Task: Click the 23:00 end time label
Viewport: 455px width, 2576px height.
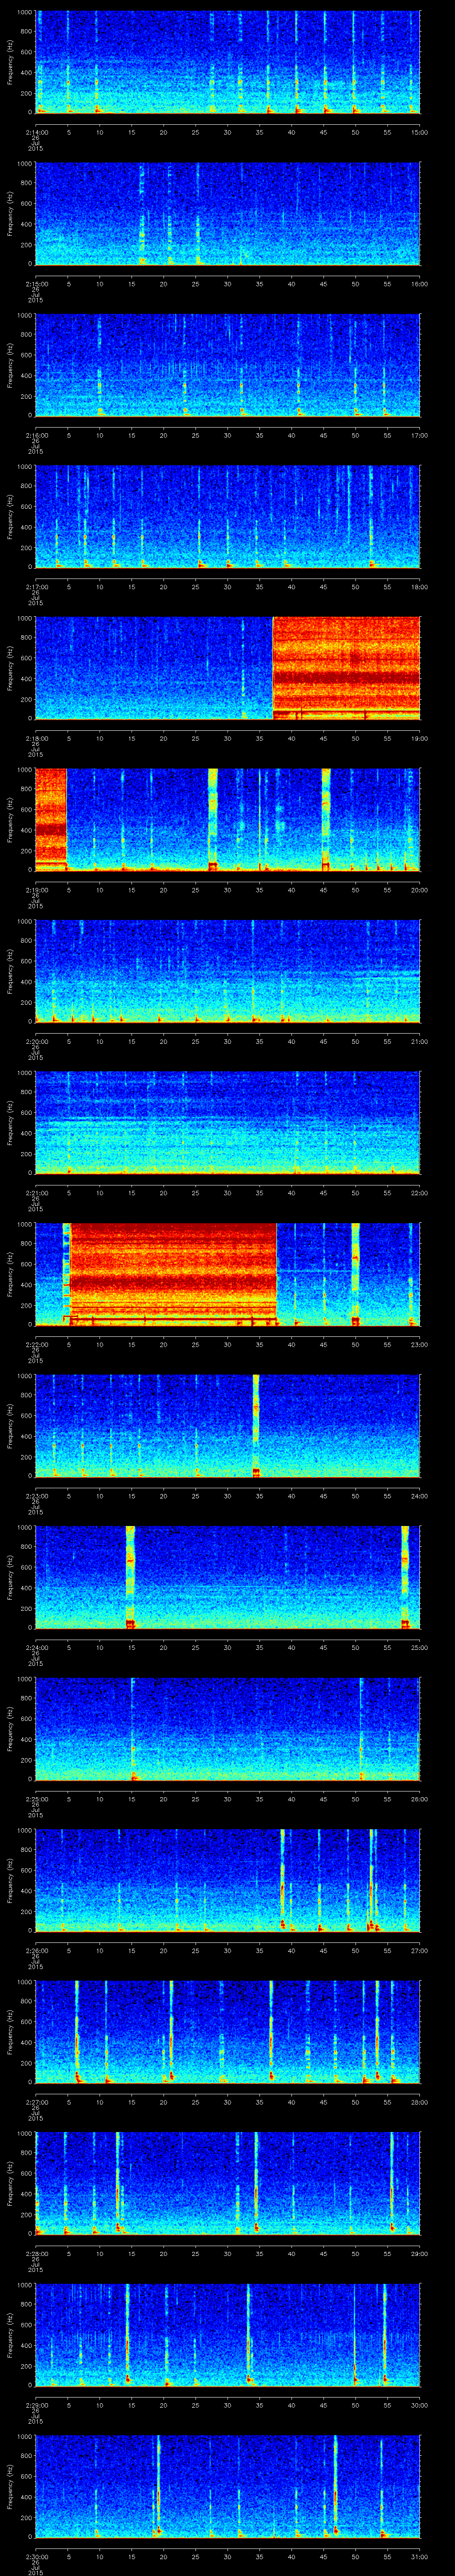Action: [420, 1344]
